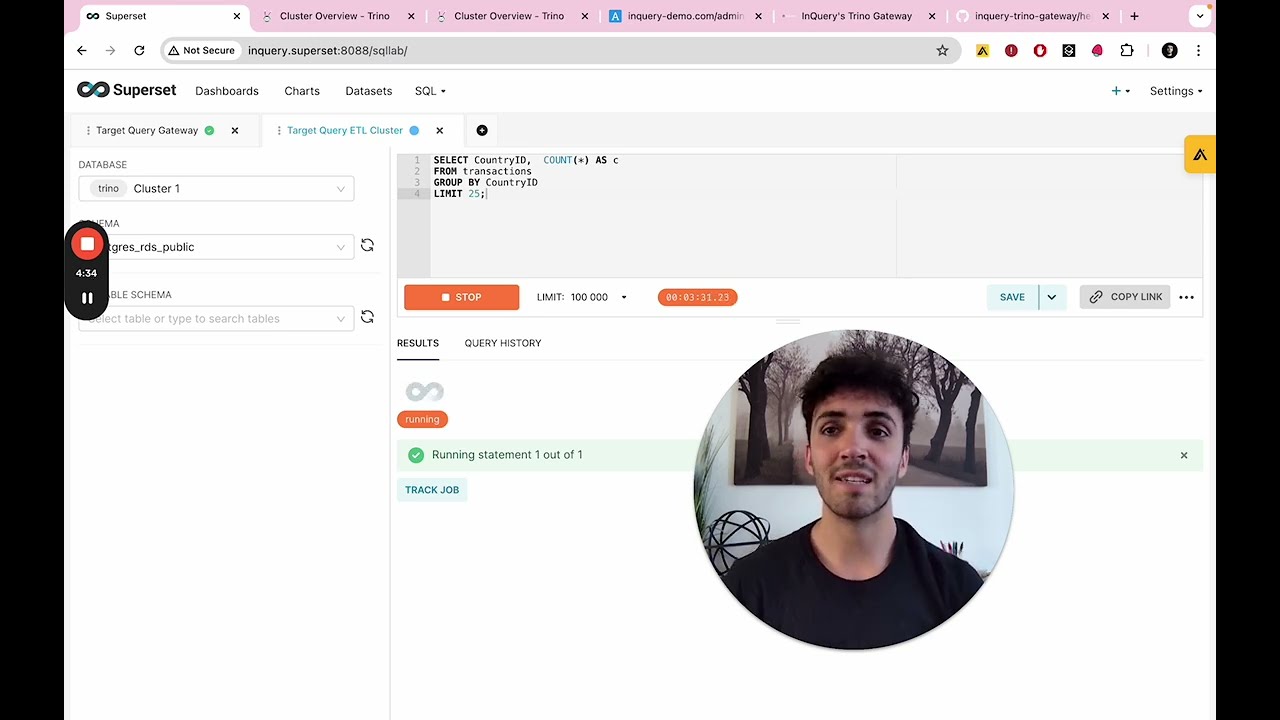1280x720 pixels.
Task: Refresh the table schema list icon
Action: [x=367, y=318]
